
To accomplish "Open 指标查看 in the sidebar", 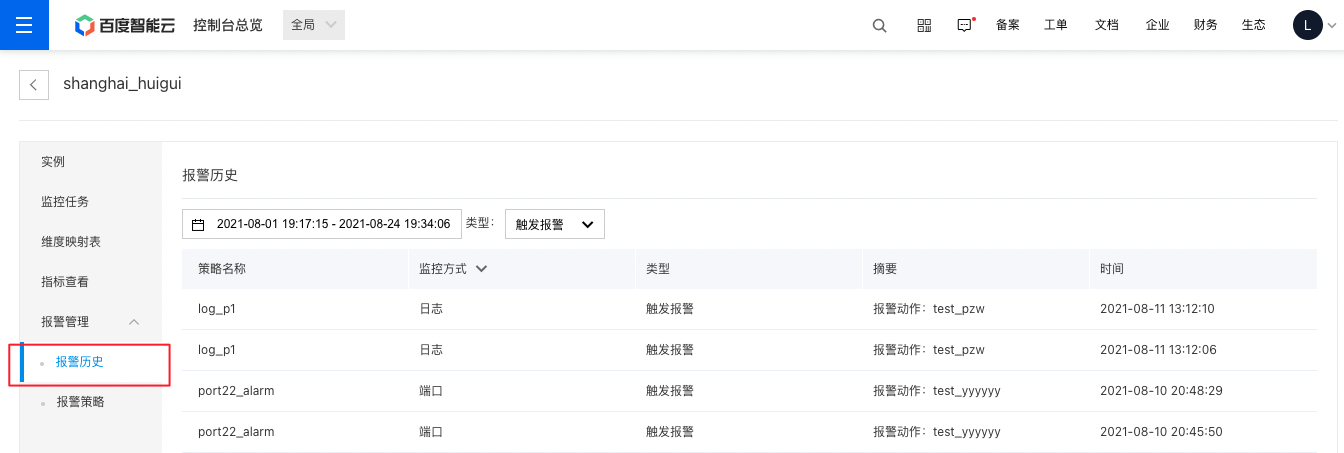I will (x=65, y=282).
